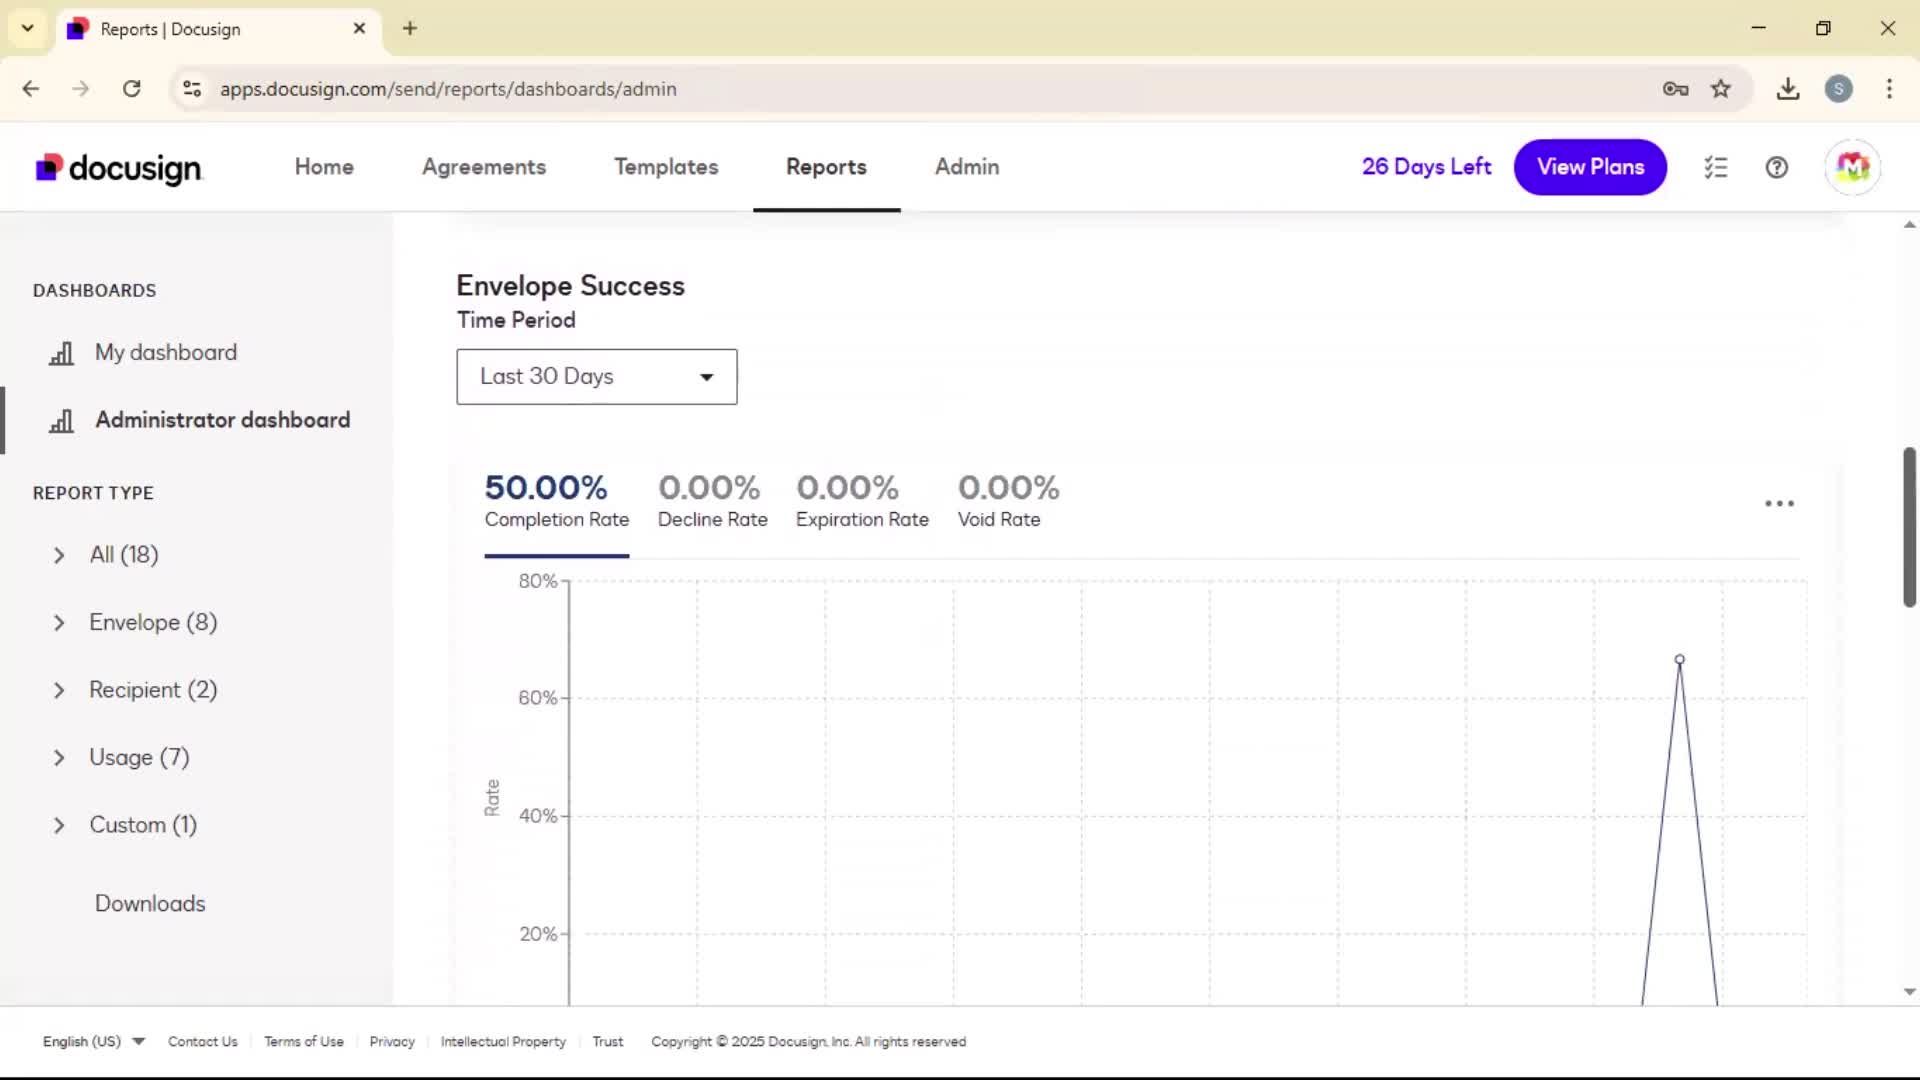Image resolution: width=1920 pixels, height=1080 pixels.
Task: Open a new browser tab
Action: tap(410, 28)
